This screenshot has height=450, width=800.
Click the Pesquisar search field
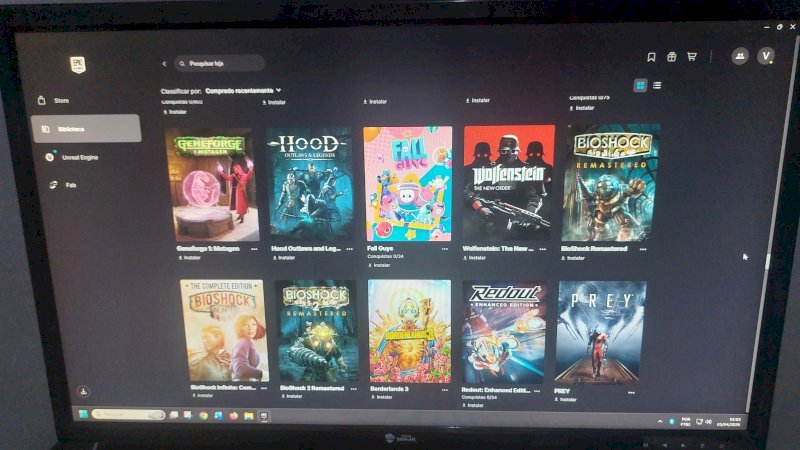click(x=219, y=63)
